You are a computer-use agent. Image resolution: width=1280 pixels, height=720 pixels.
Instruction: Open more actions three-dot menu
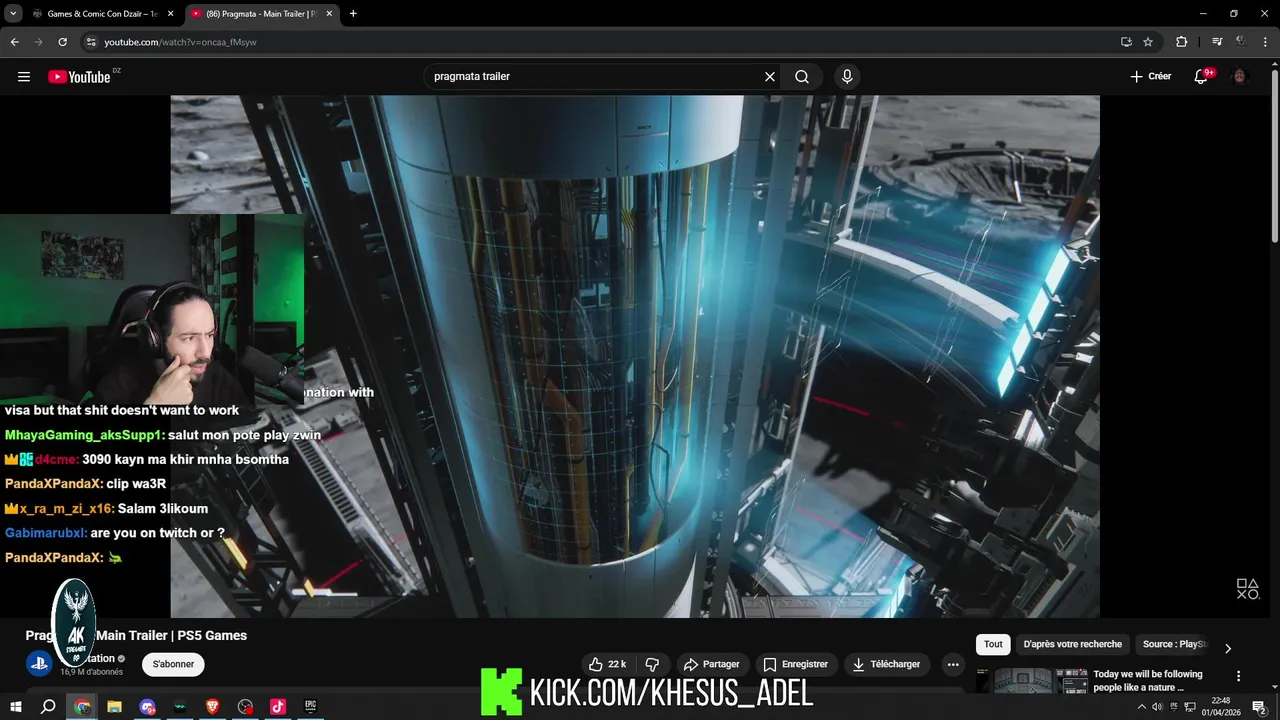point(953,664)
